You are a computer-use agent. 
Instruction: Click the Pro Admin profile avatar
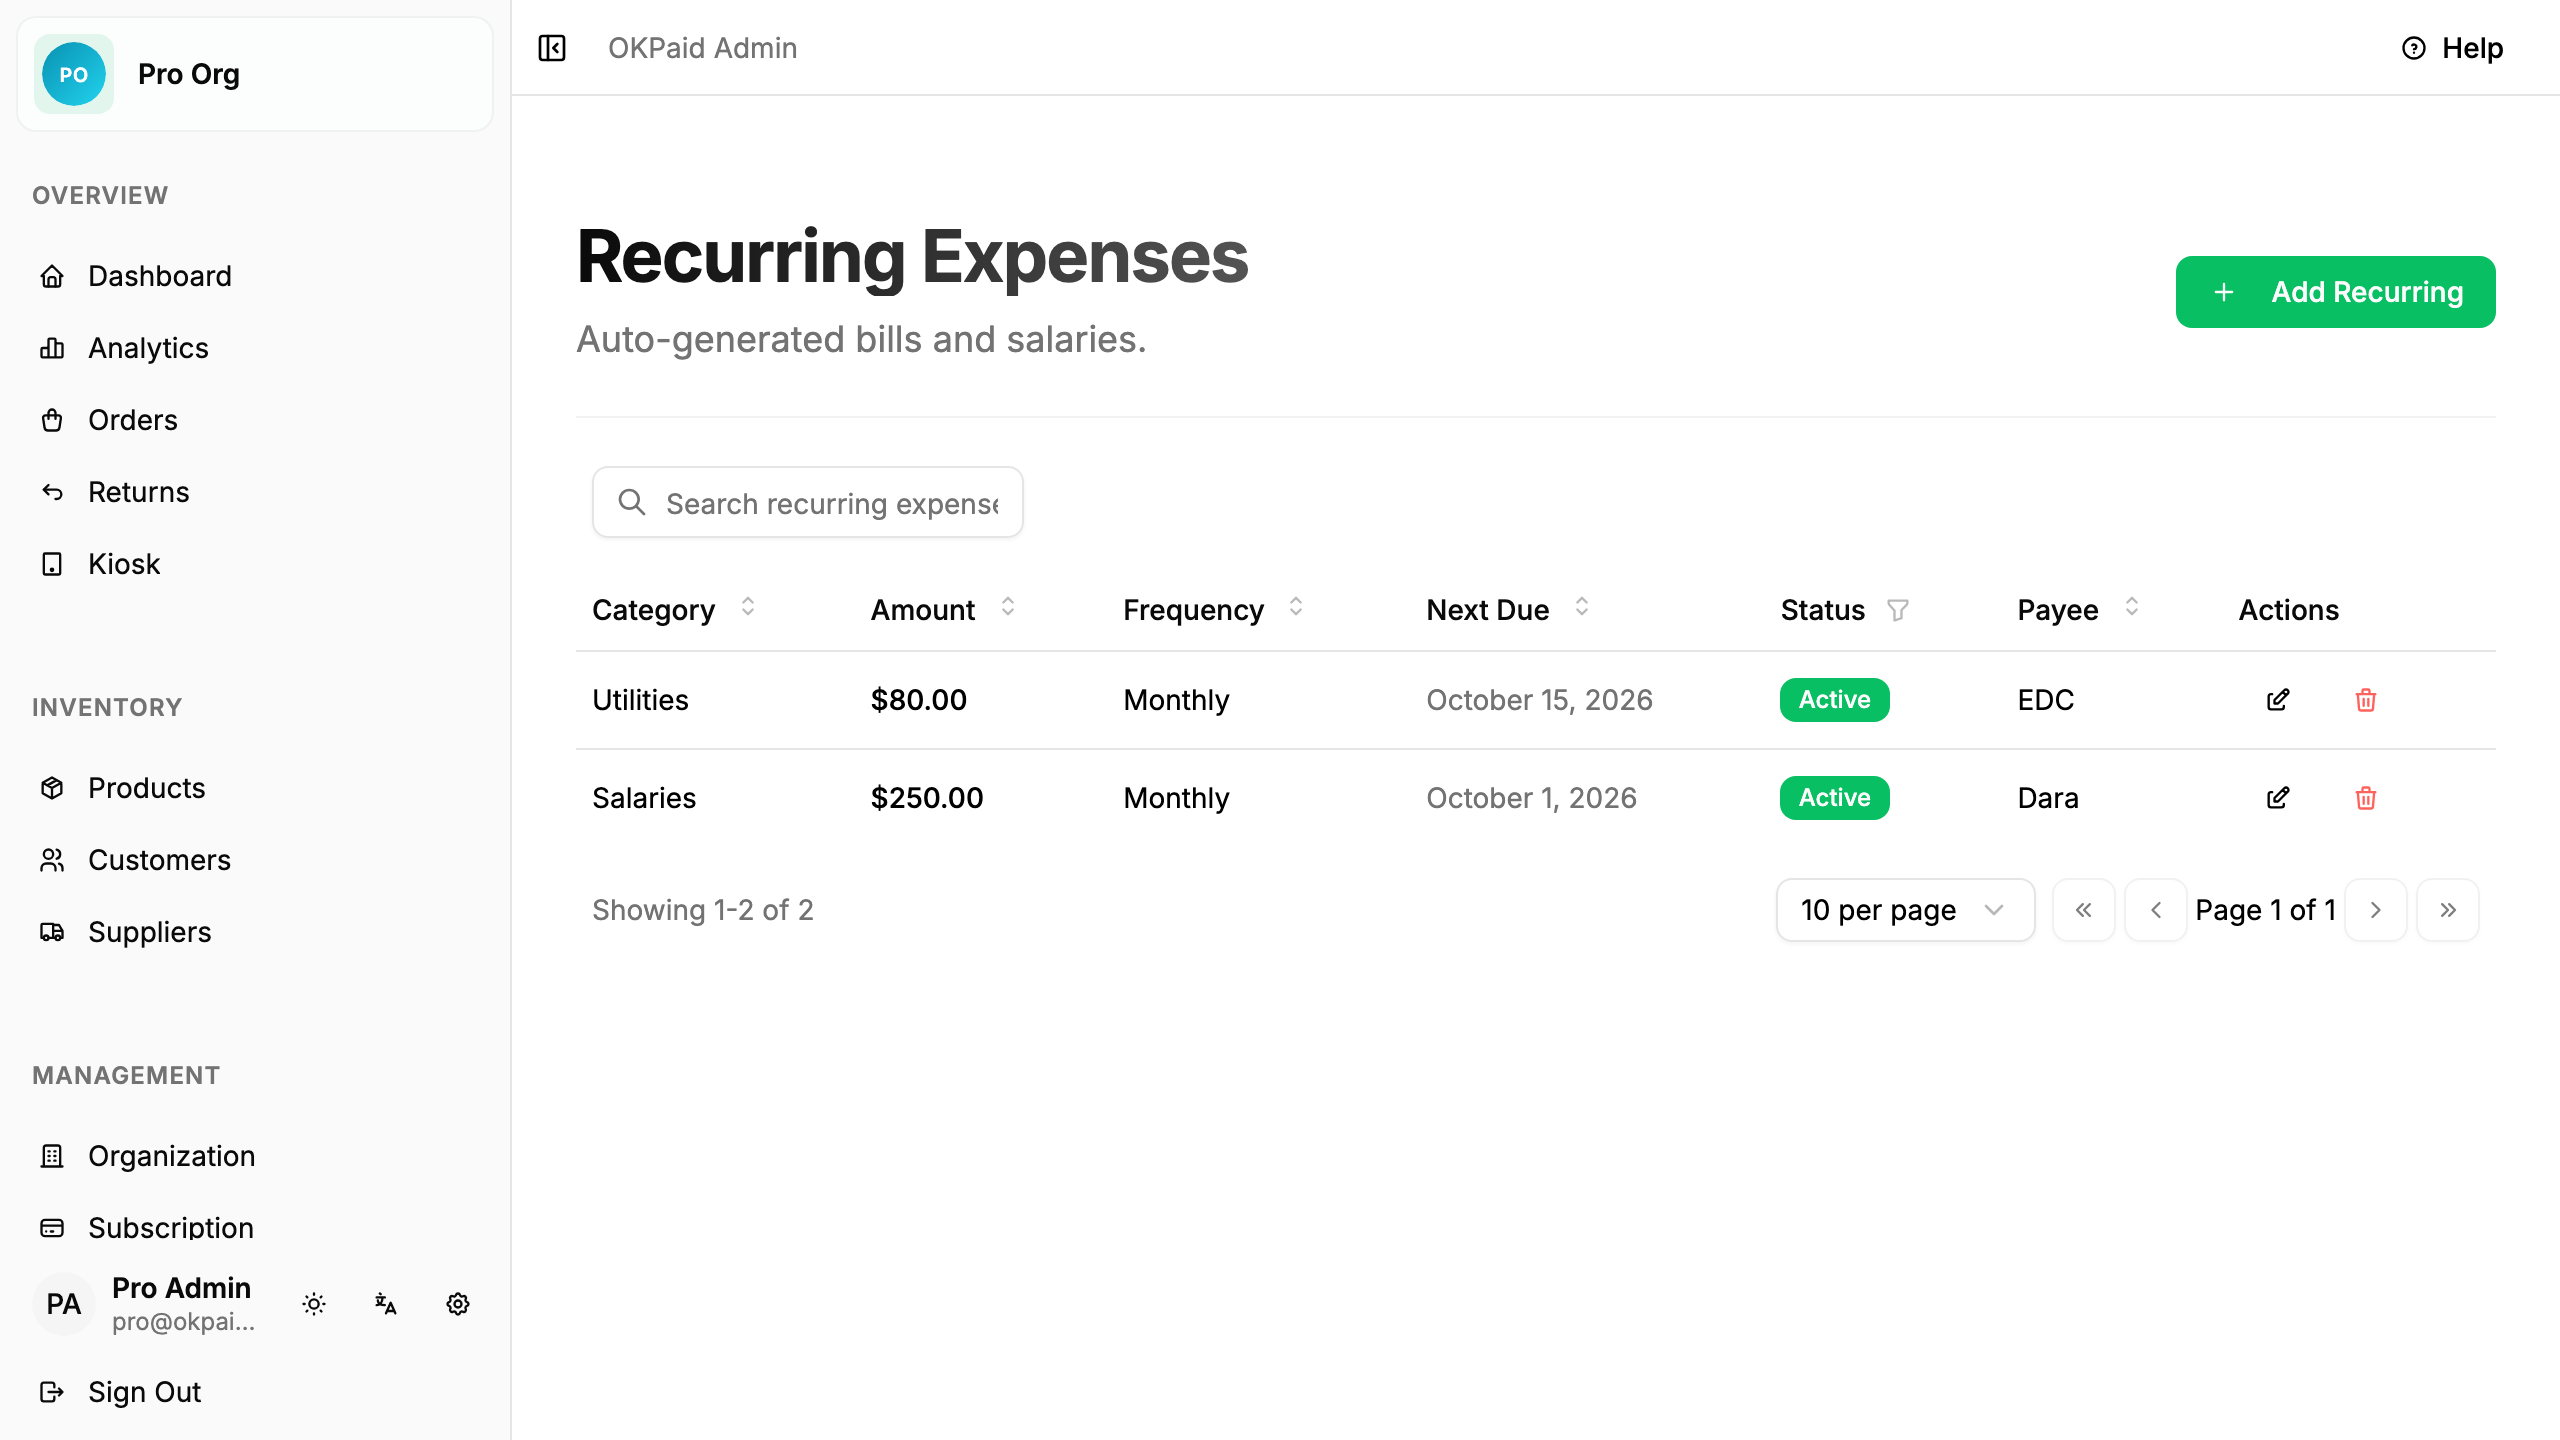[64, 1304]
